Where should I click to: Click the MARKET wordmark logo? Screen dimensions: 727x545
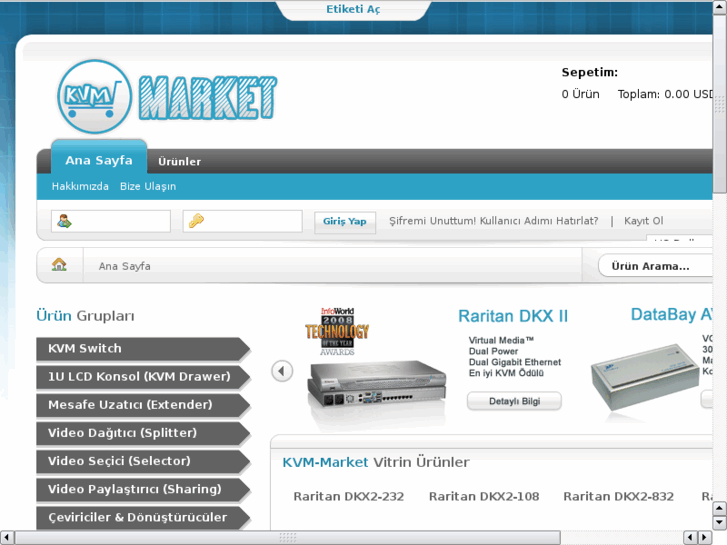pyautogui.click(x=208, y=98)
